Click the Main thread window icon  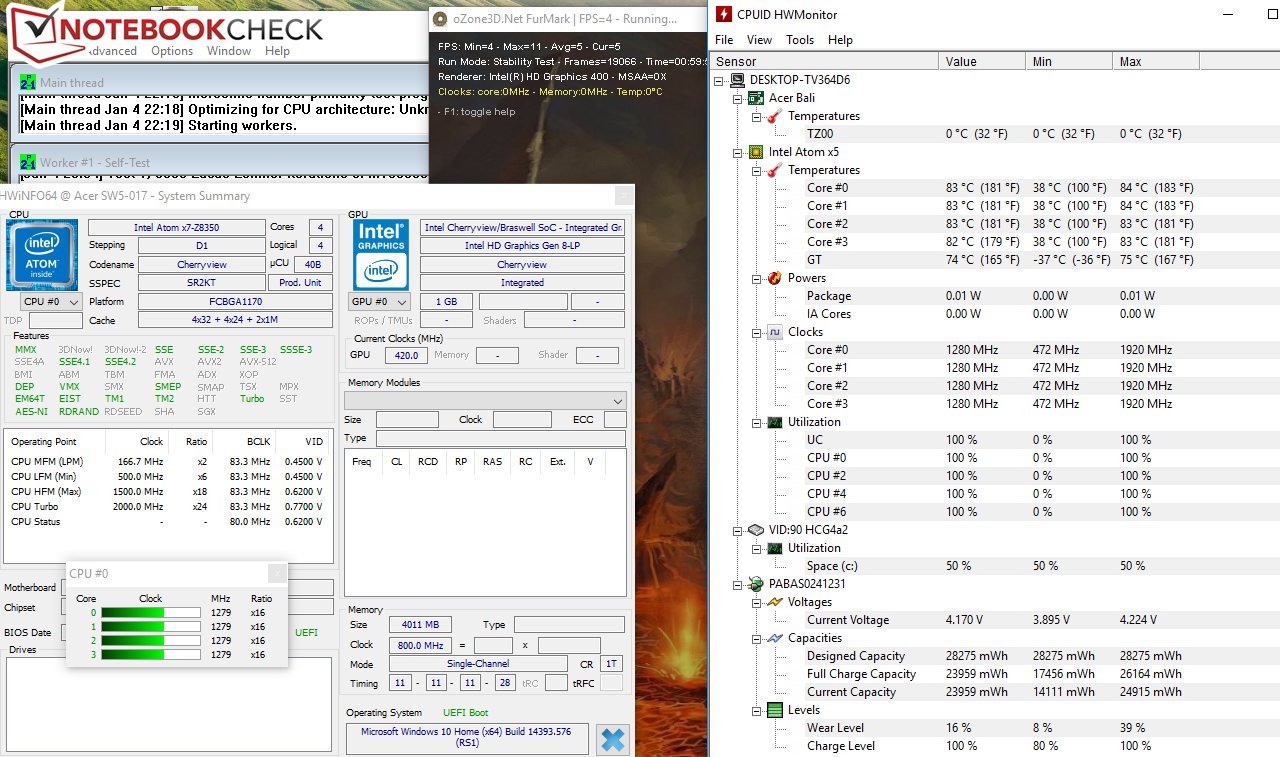tap(28, 83)
